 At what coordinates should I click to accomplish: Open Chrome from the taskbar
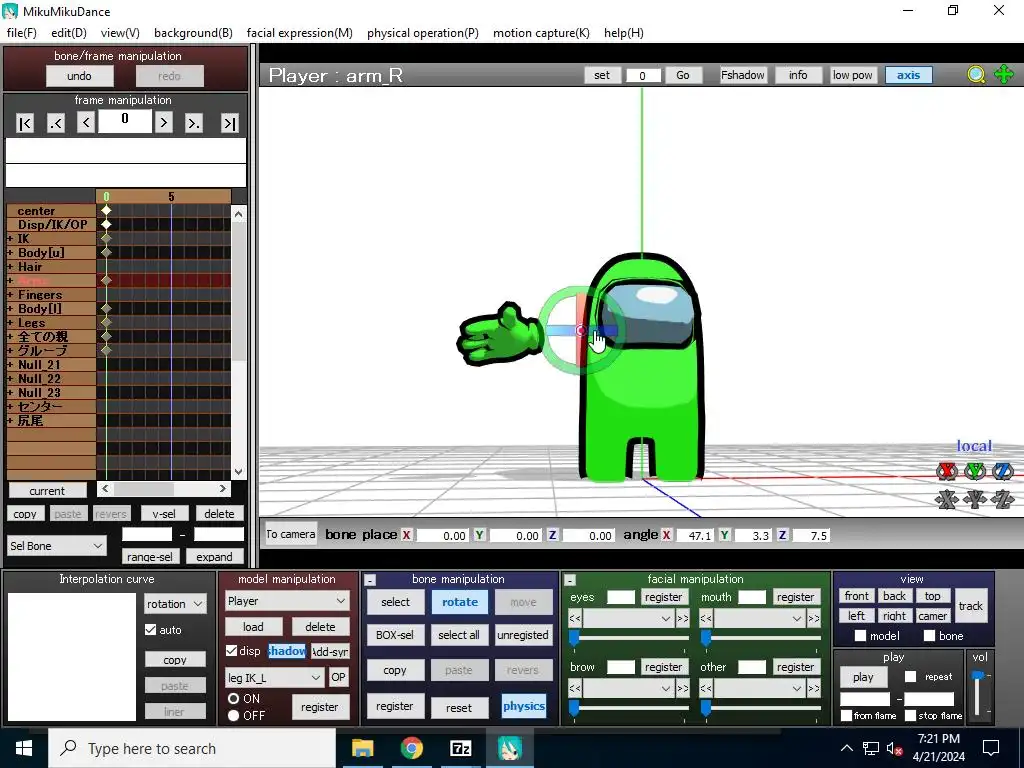coord(411,748)
